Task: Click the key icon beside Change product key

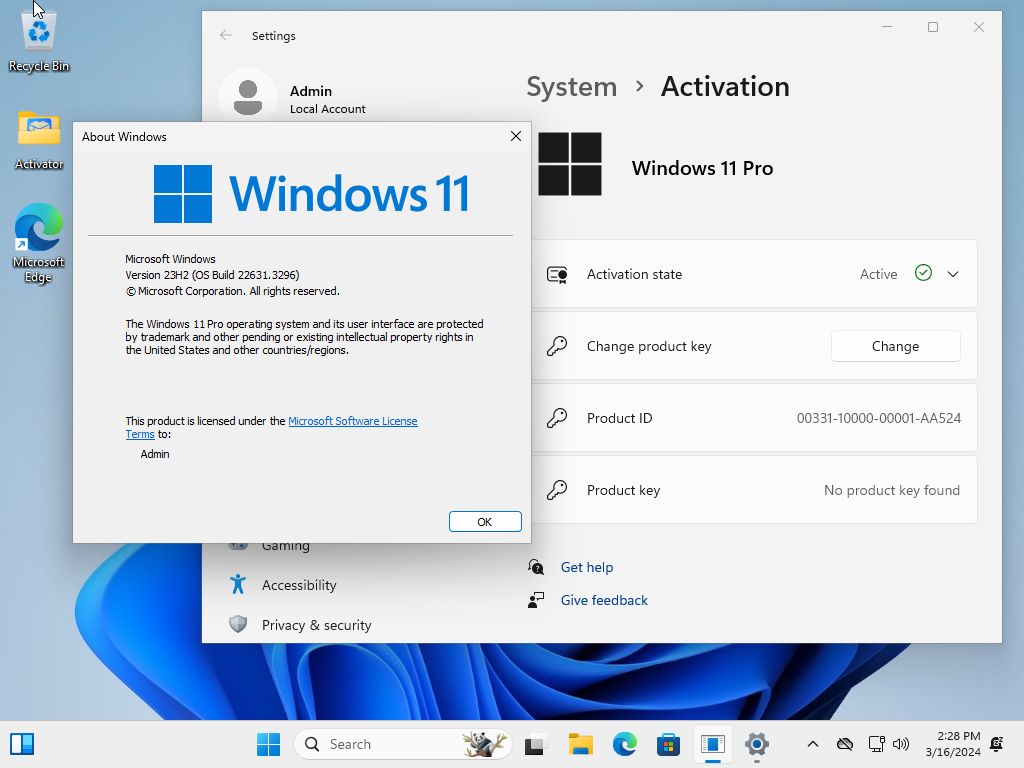Action: [557, 346]
